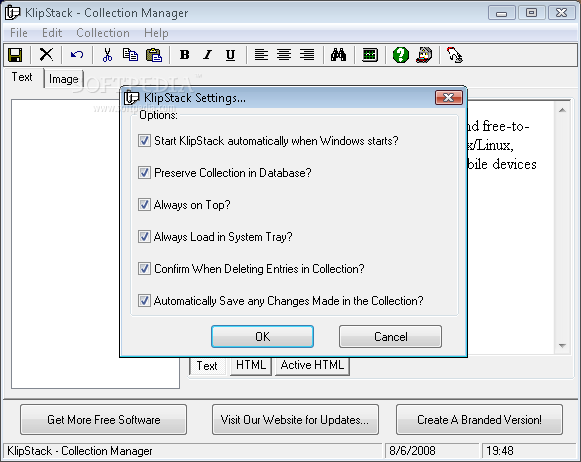581x462 pixels.
Task: Click the binoculars Find icon
Action: click(338, 55)
